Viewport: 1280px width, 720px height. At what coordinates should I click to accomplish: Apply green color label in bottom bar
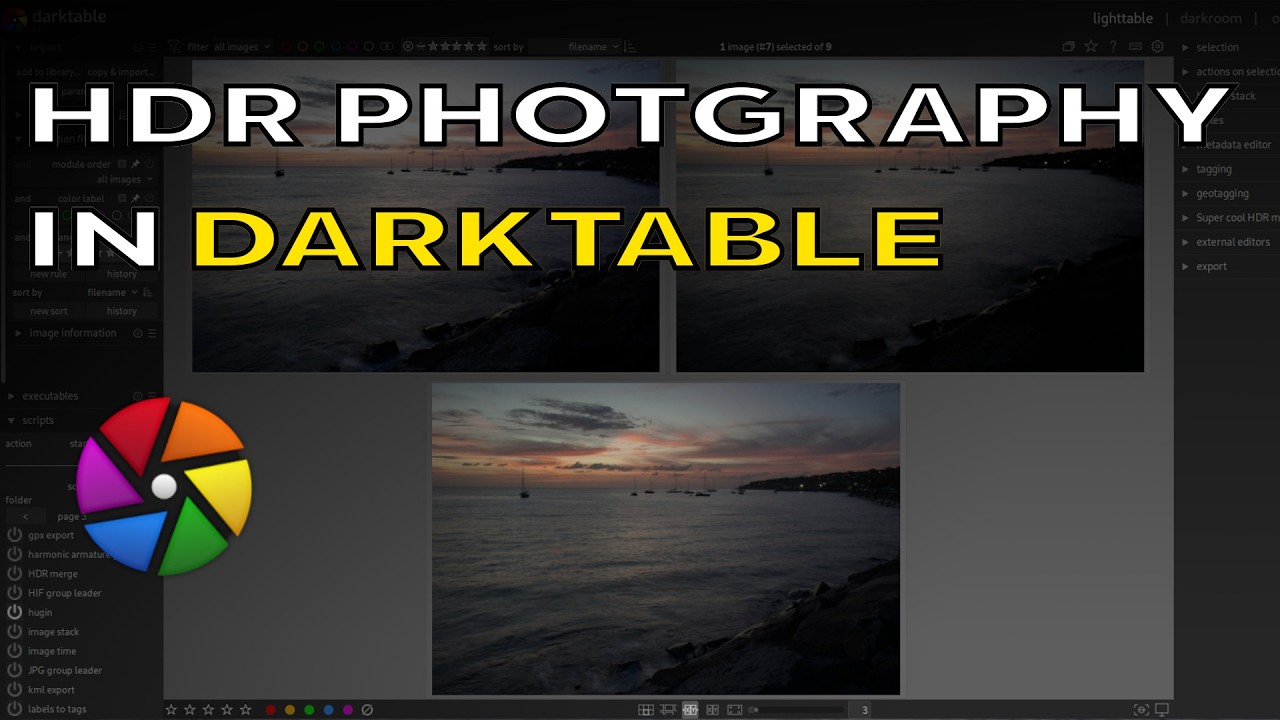309,710
